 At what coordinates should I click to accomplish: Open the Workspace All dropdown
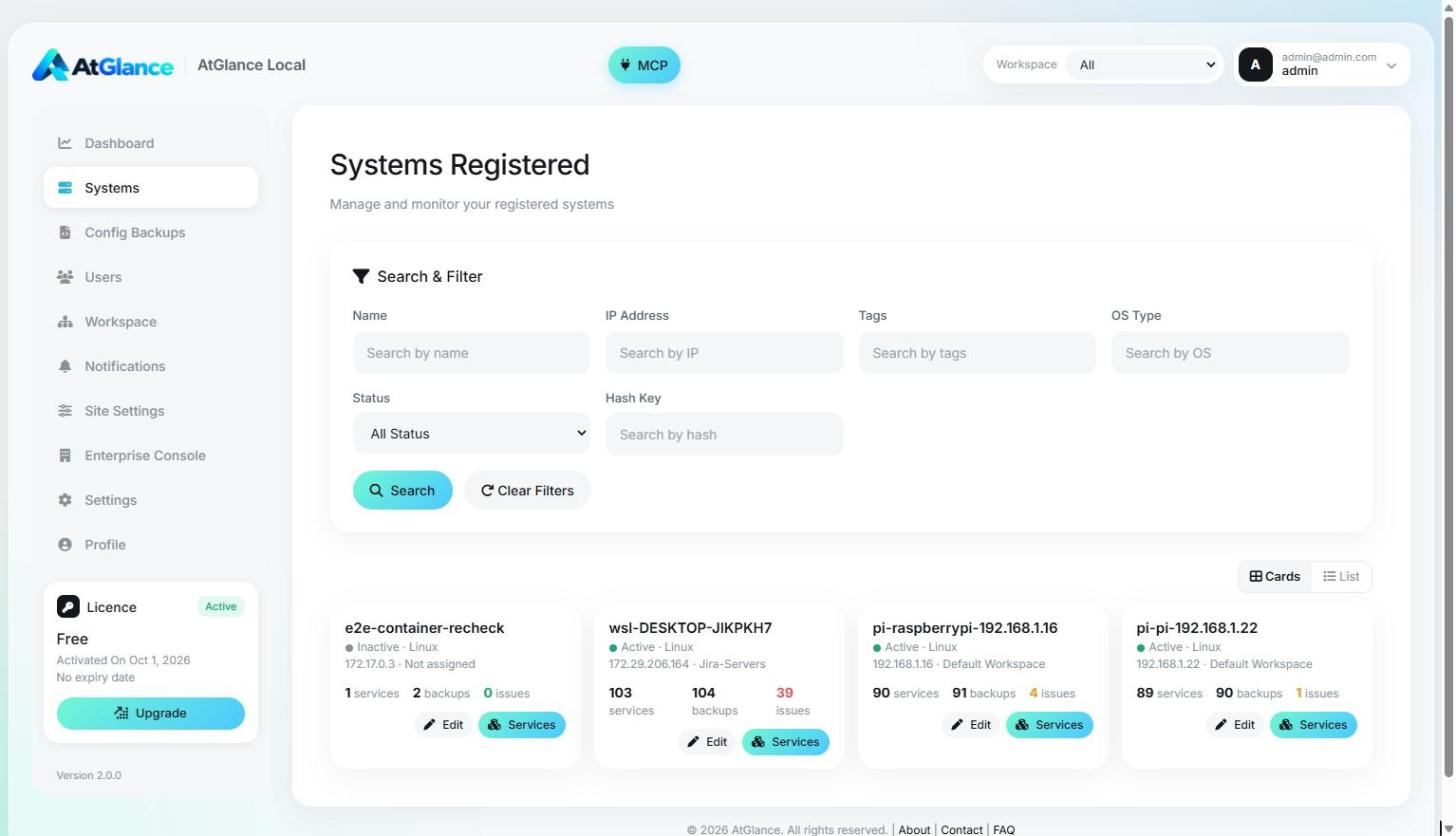coord(1142,65)
